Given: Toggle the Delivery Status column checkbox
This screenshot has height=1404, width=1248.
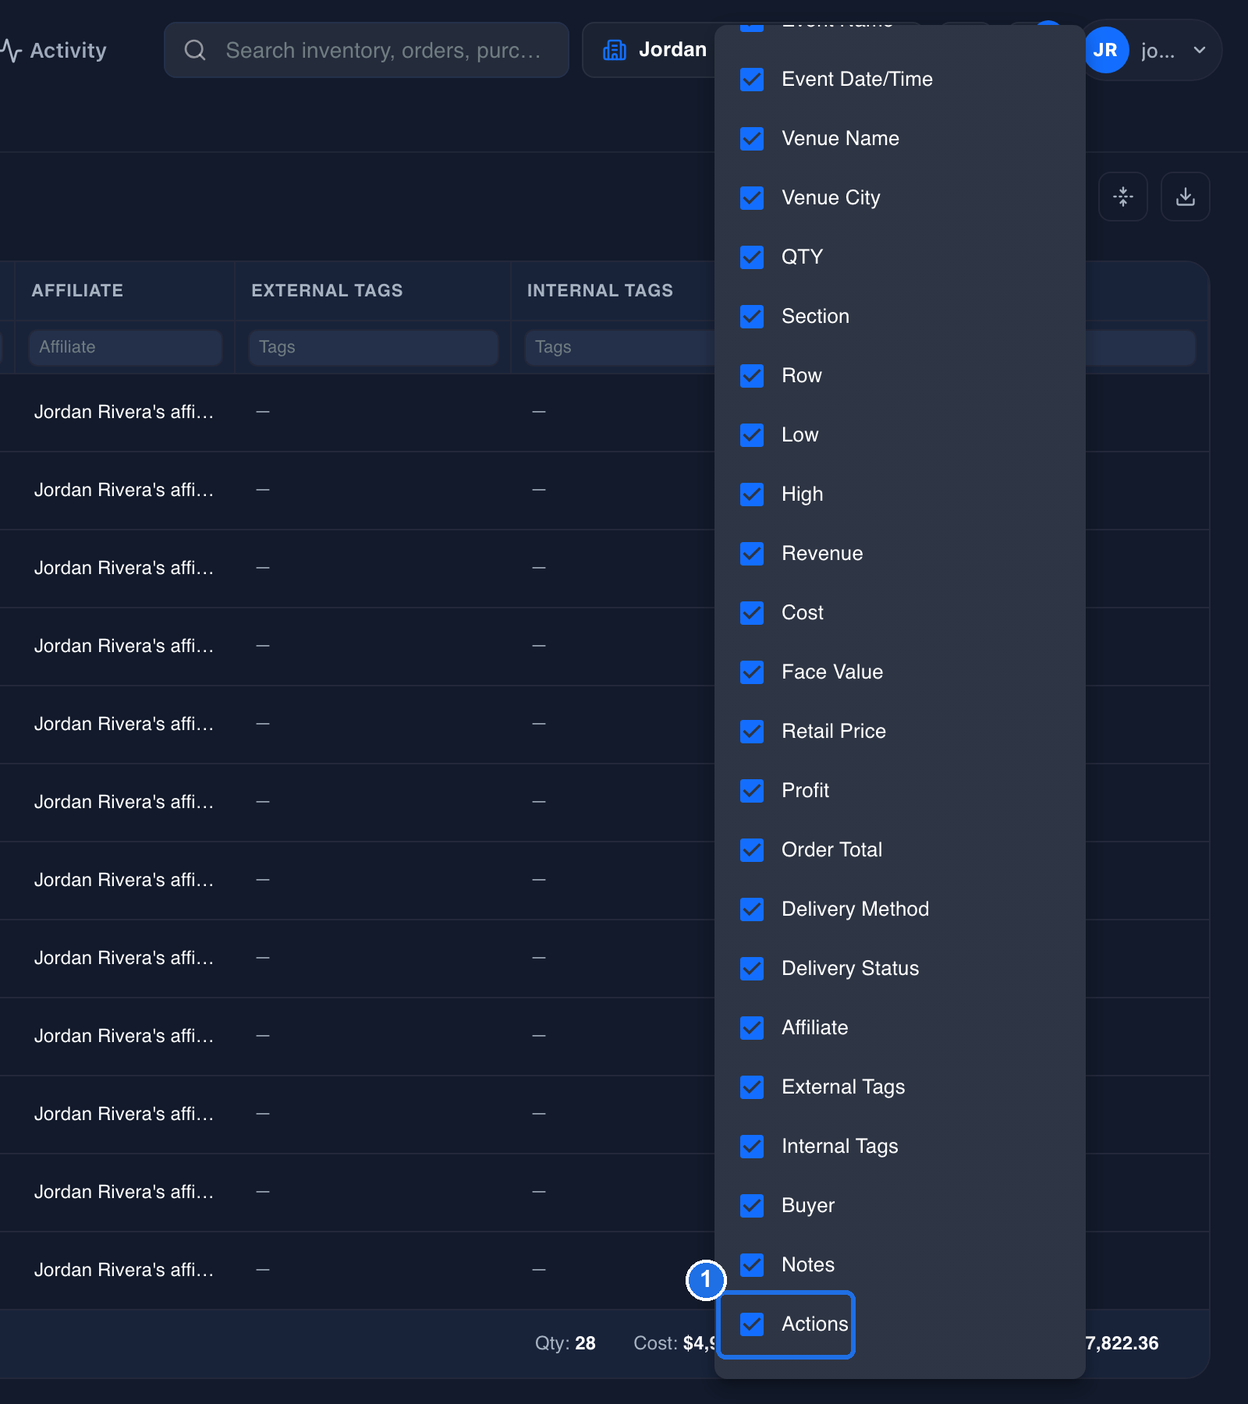Looking at the screenshot, I should 752,968.
